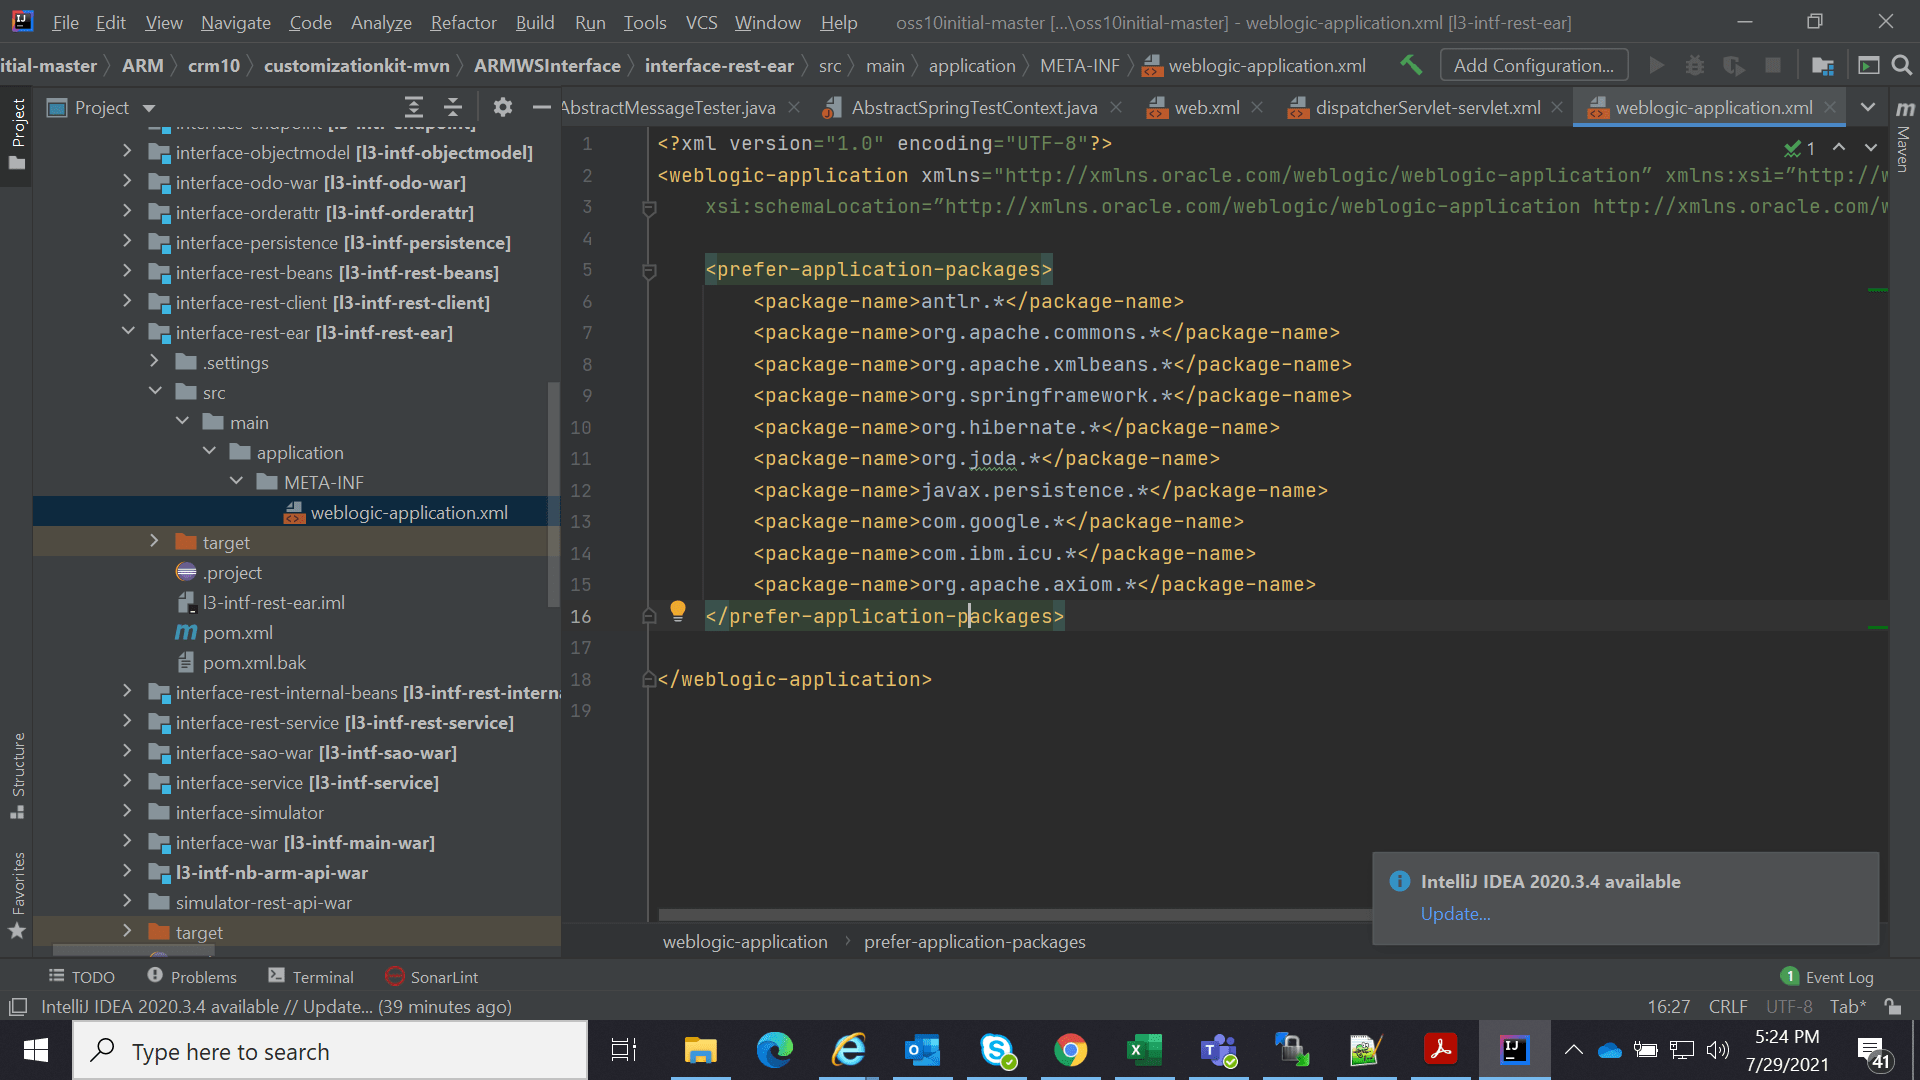Hide the Project tool window

click(541, 107)
